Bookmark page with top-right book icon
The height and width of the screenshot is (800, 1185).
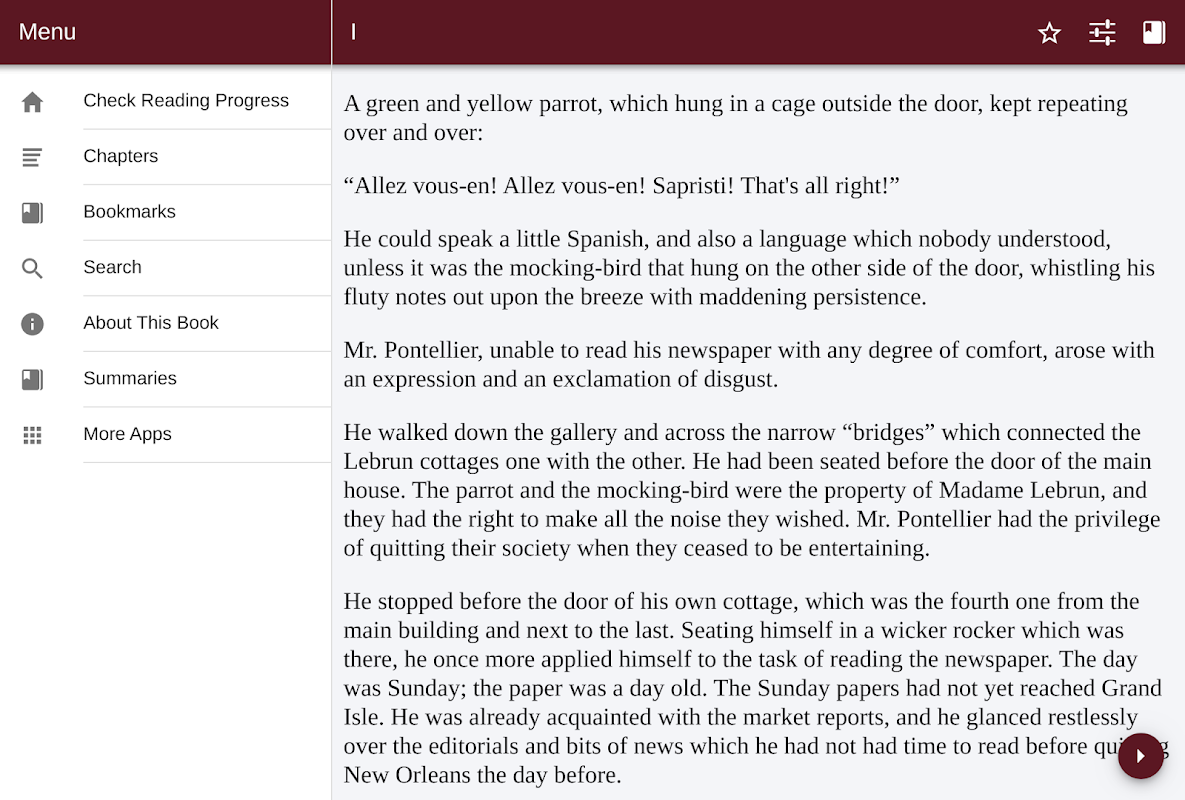click(x=1154, y=32)
